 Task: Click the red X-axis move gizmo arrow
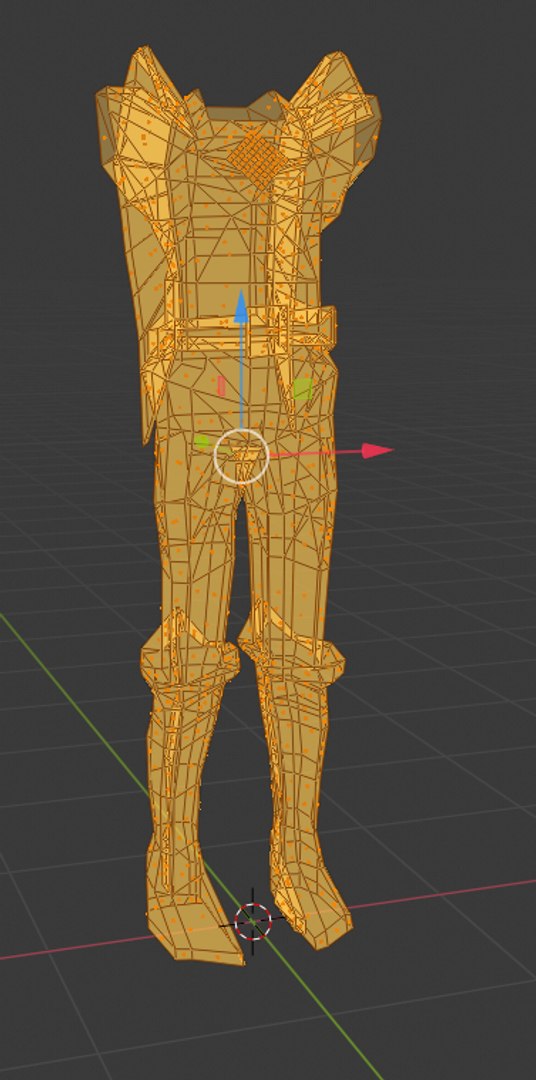377,451
